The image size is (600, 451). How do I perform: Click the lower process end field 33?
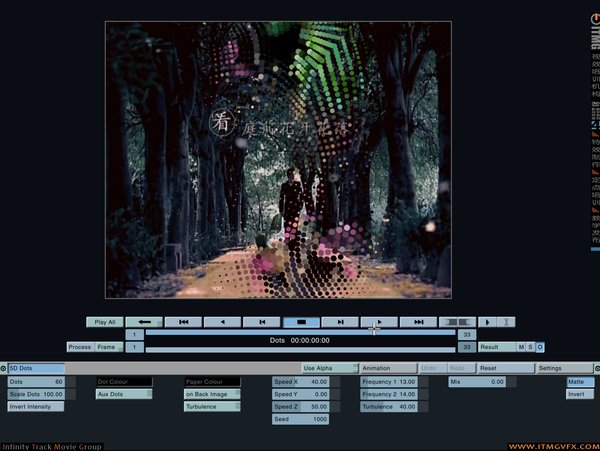pos(467,347)
